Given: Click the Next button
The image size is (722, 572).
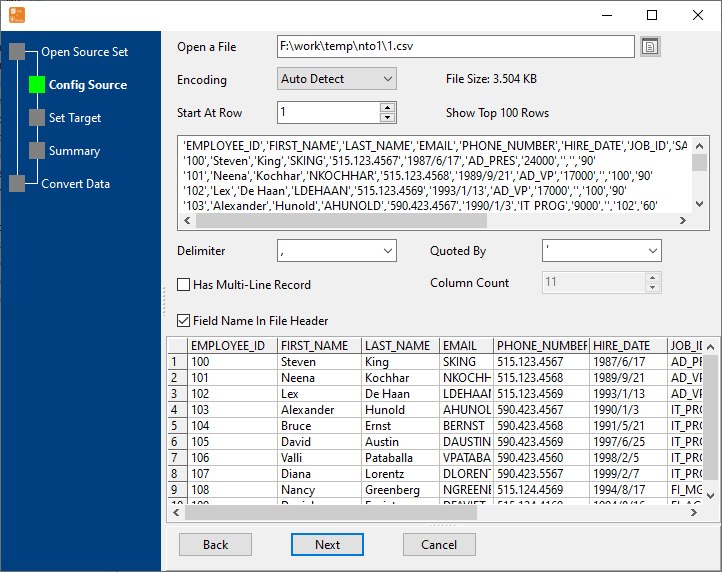Looking at the screenshot, I should [327, 545].
